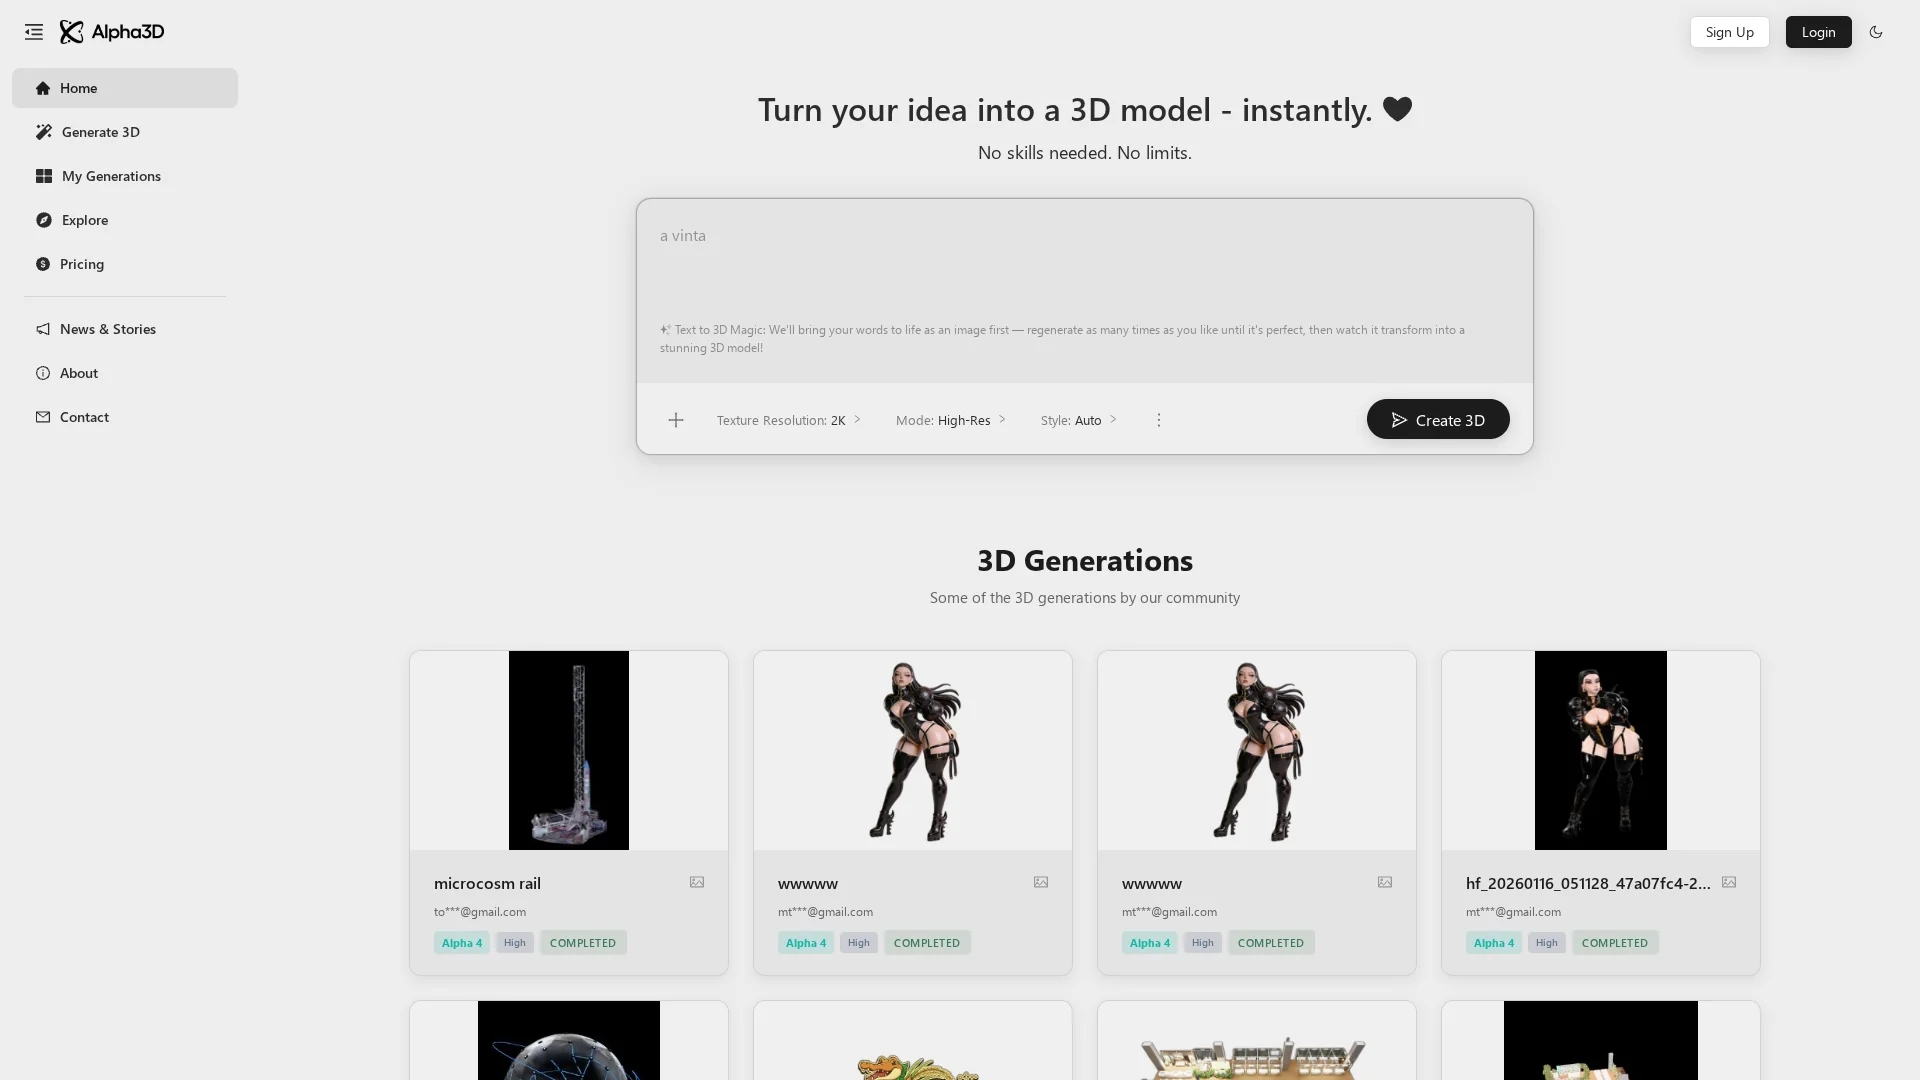Screen dimensions: 1920x1080
Task: Click the 3D Generations heading
Action: coord(1085,560)
